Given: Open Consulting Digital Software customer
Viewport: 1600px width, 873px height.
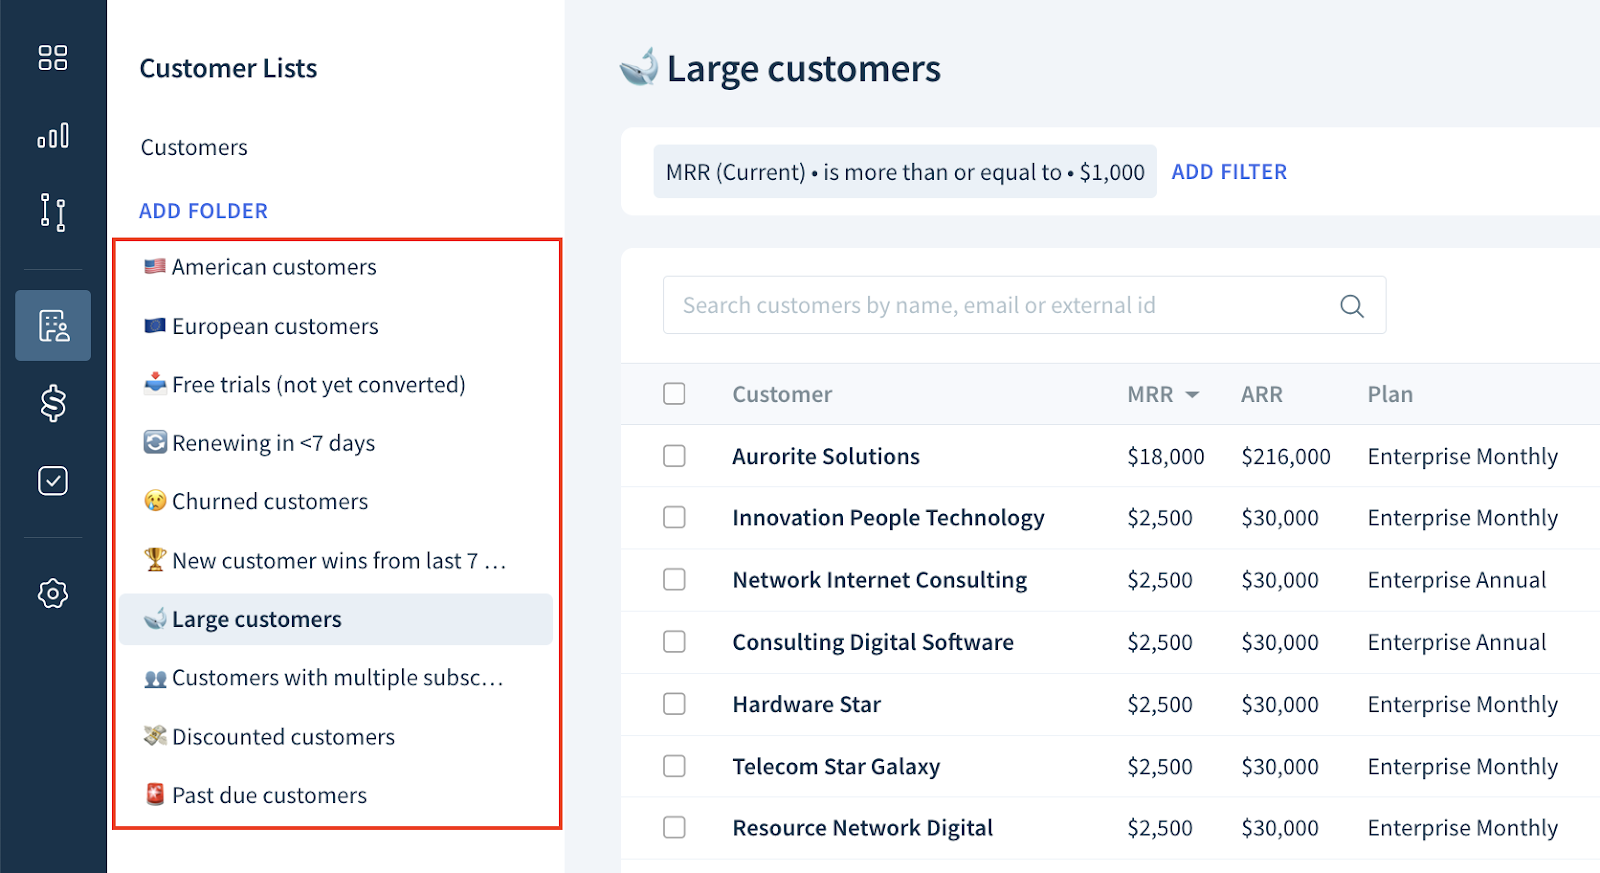Looking at the screenshot, I should tap(873, 642).
